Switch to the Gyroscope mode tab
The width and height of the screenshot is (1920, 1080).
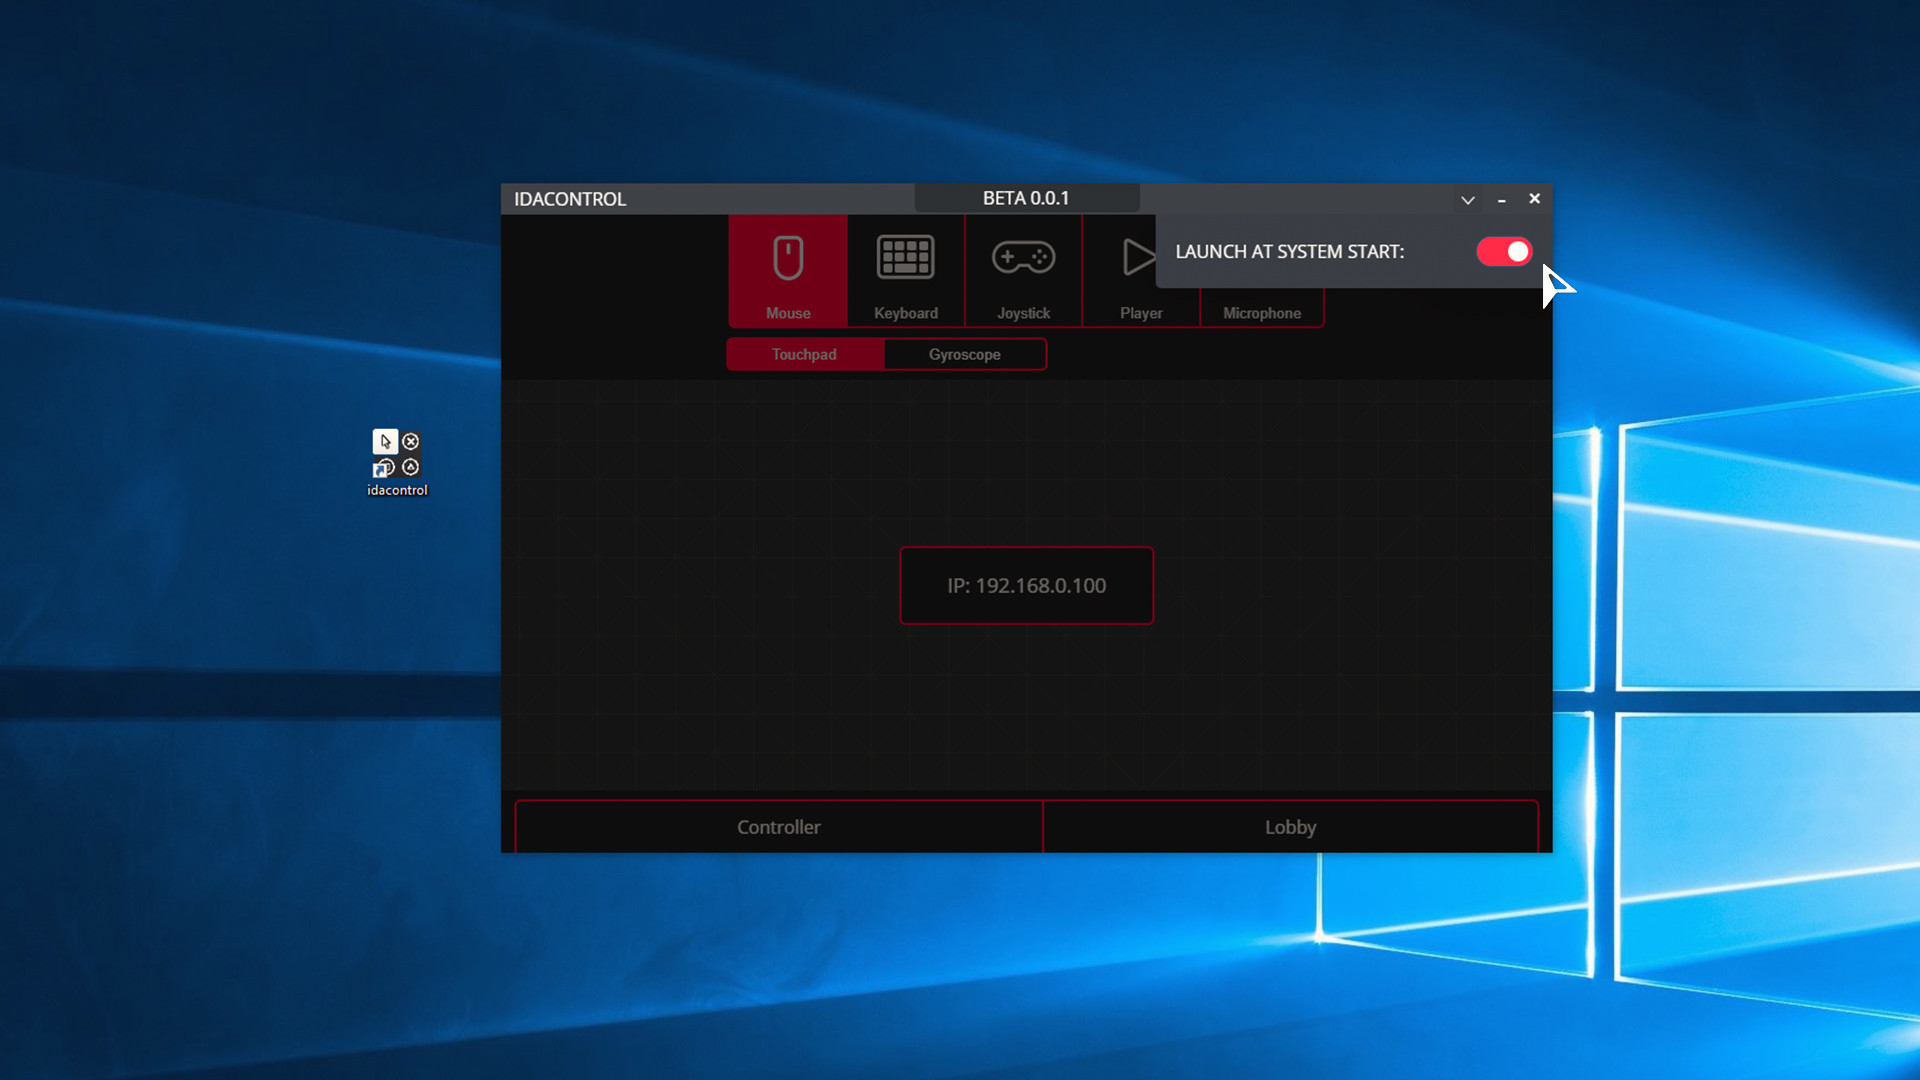click(965, 354)
